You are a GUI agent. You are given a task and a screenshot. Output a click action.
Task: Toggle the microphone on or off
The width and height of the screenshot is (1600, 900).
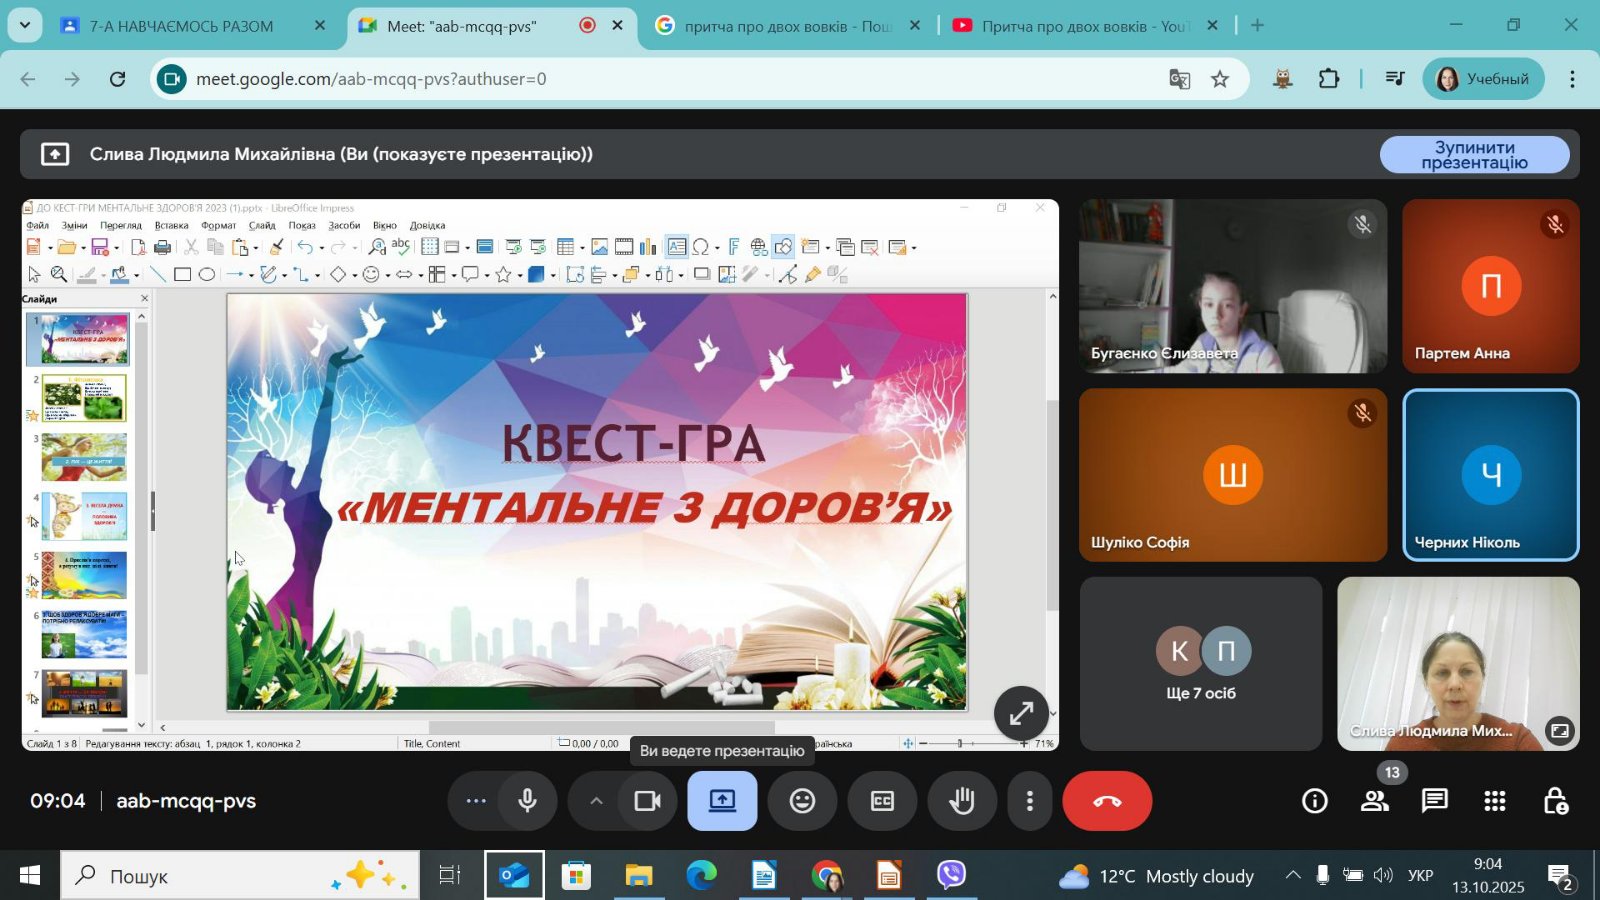point(527,801)
